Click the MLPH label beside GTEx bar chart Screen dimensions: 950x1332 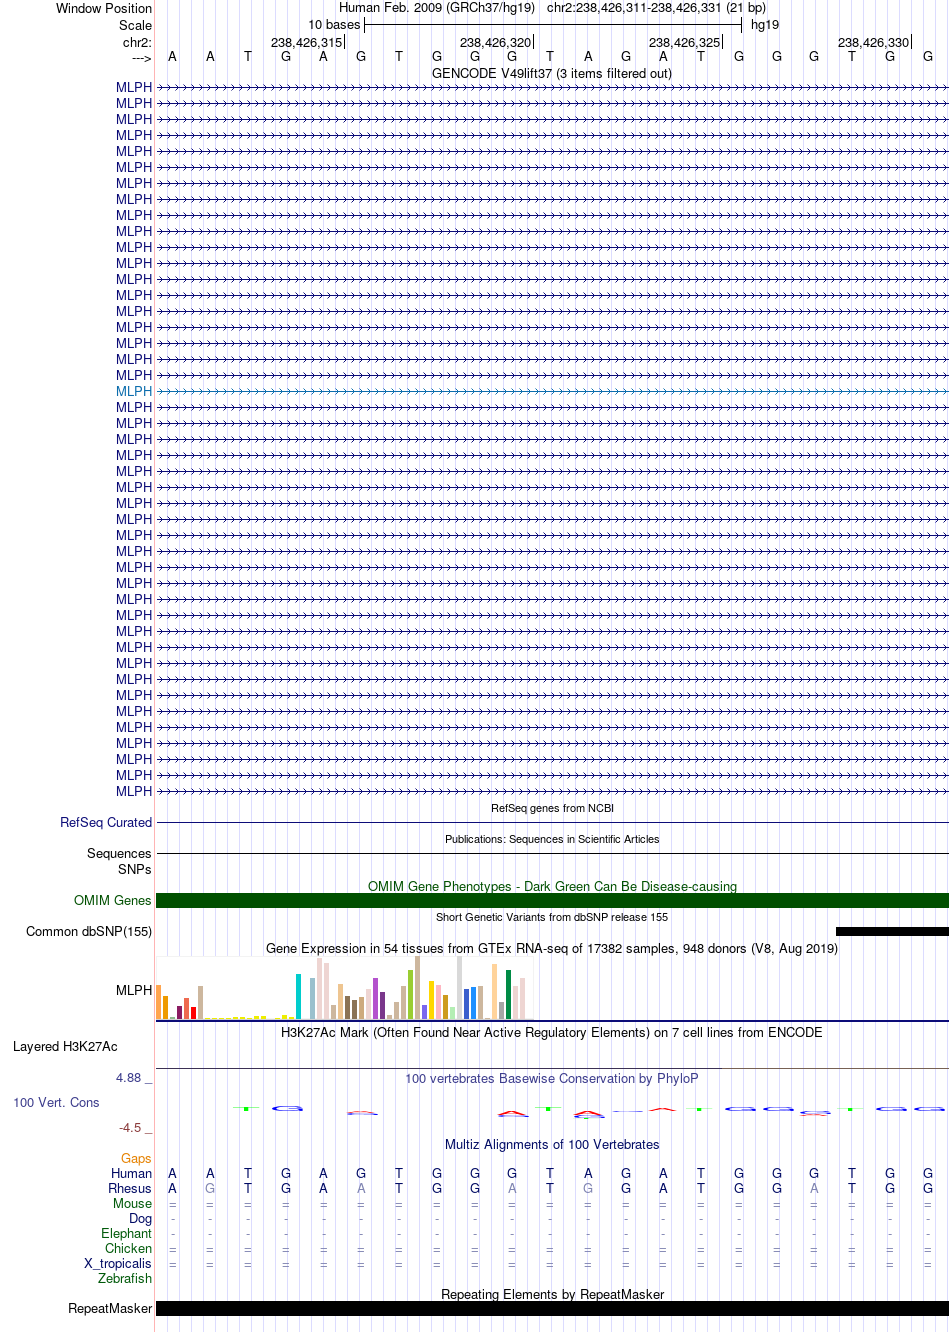pyautogui.click(x=134, y=990)
